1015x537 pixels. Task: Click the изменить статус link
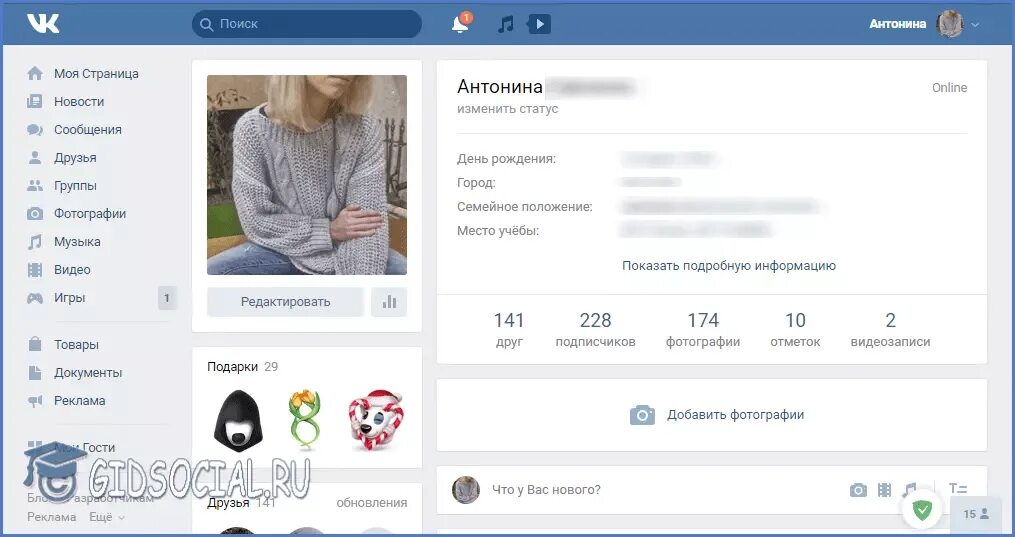(508, 109)
